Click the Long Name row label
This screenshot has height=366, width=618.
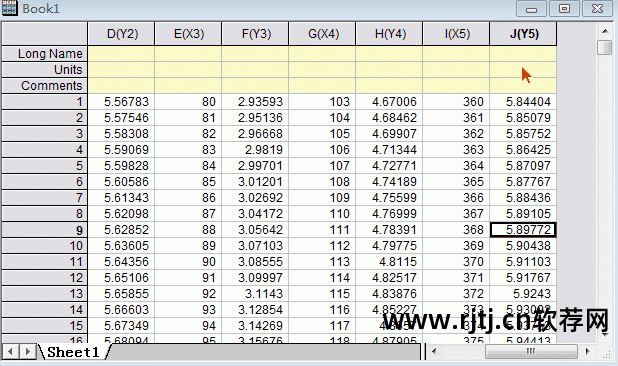click(x=45, y=54)
